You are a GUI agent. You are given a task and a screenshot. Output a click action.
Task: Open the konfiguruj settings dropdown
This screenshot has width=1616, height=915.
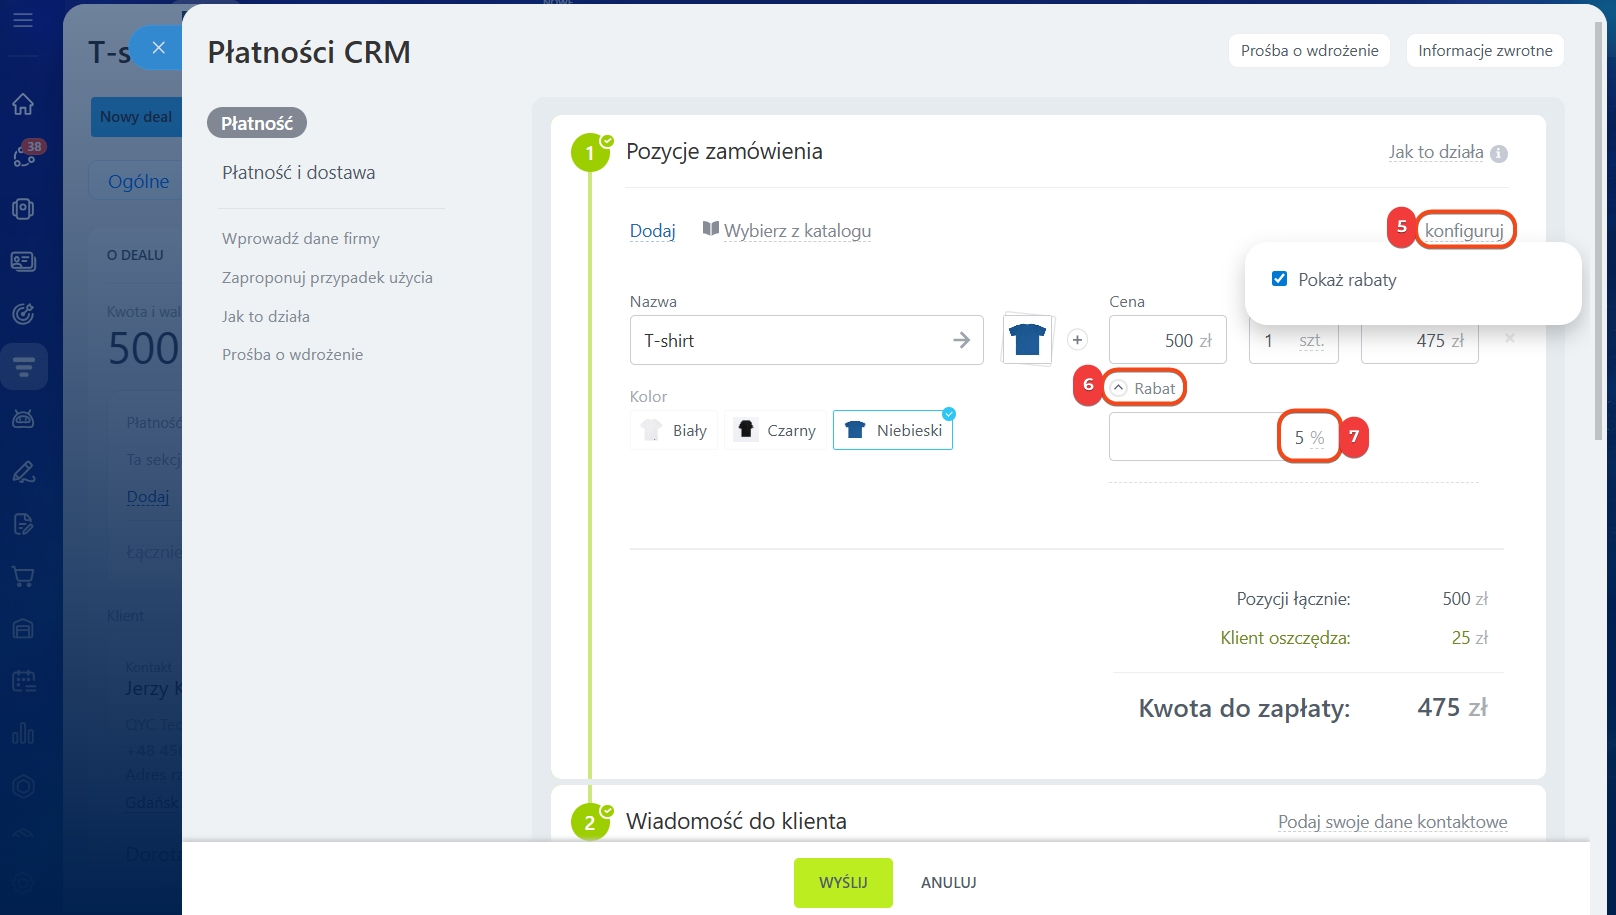point(1464,231)
